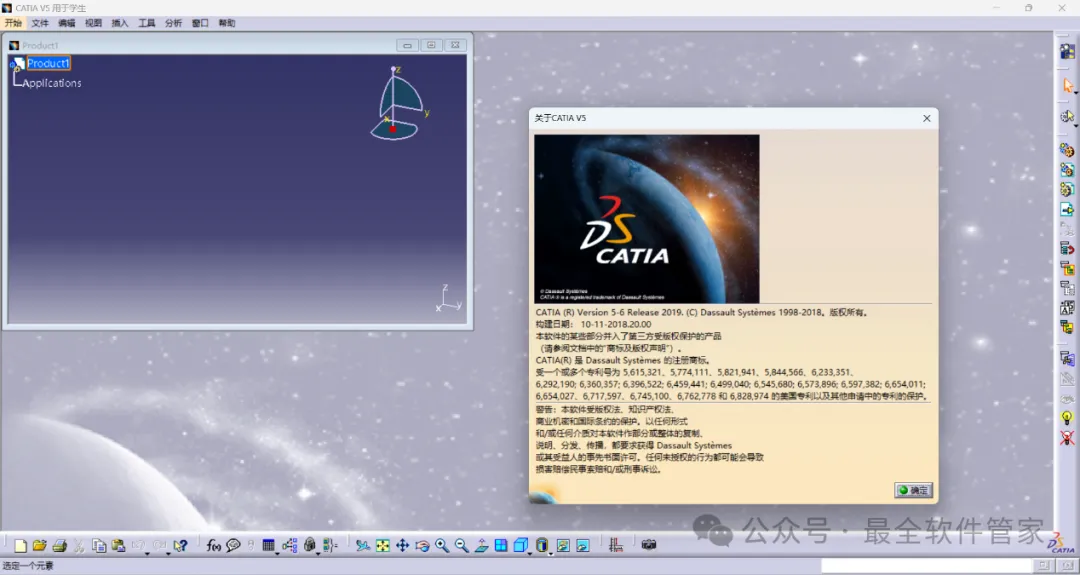
Task: Open the 视图 menu
Action: coord(93,23)
